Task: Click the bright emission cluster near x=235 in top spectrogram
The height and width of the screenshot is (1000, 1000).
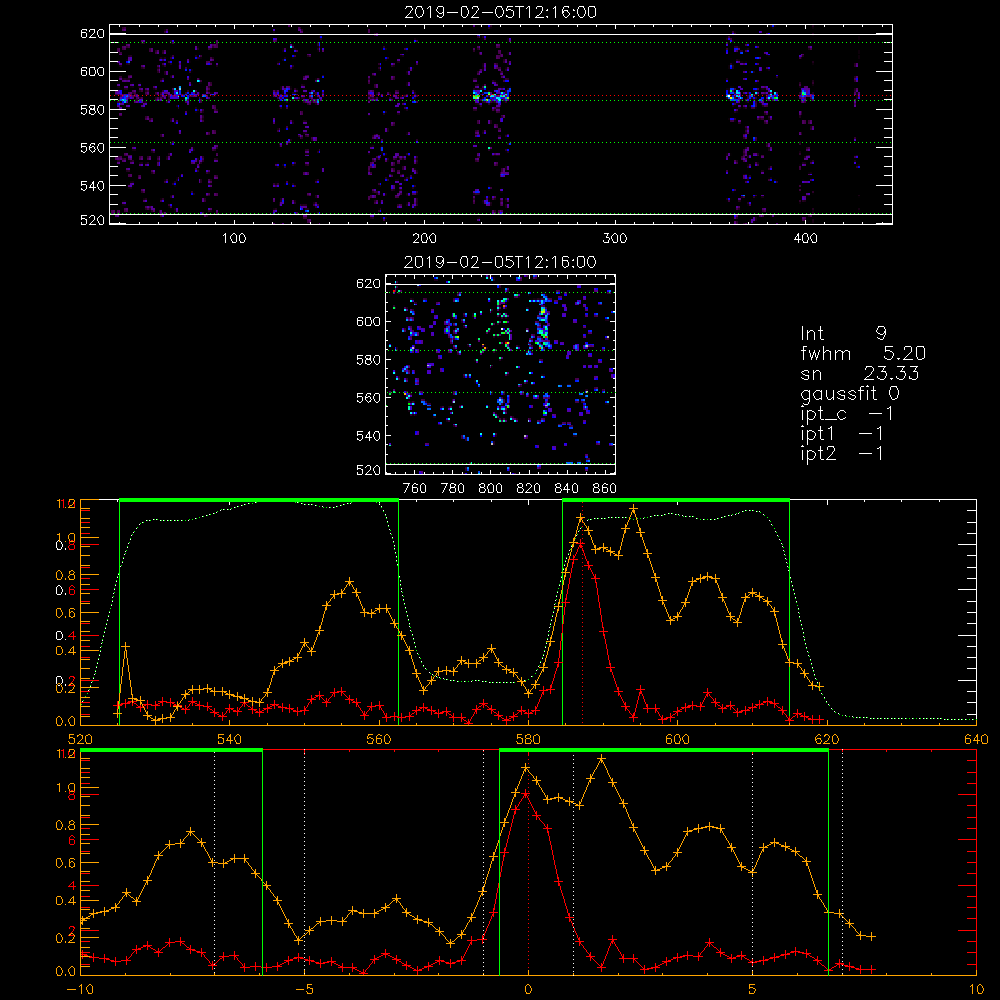Action: (491, 96)
